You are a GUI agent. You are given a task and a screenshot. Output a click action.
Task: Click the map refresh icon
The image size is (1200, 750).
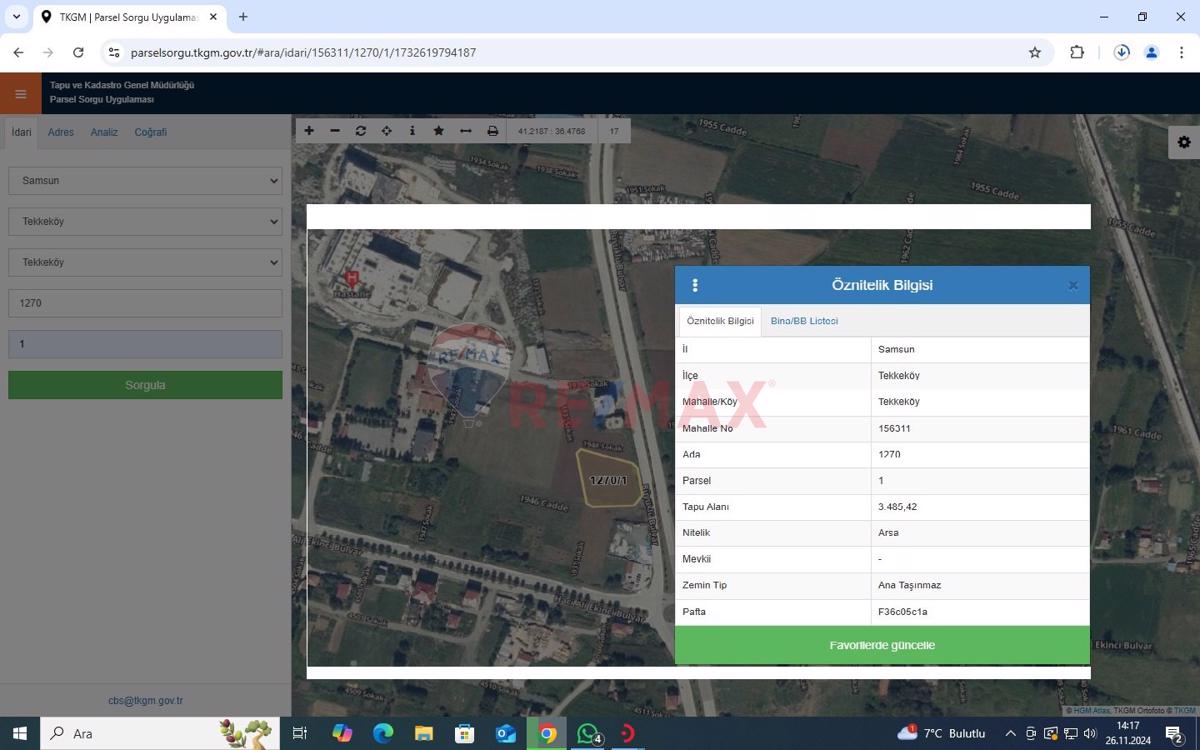pyautogui.click(x=361, y=131)
